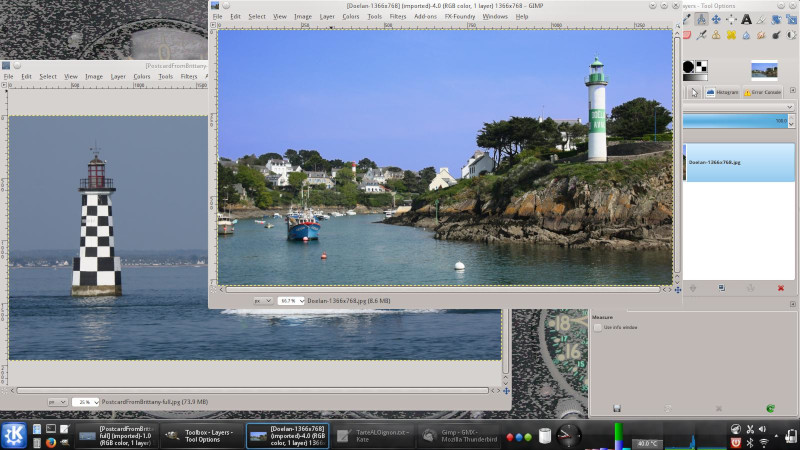Reset tool options with green arrow
This screenshot has width=800, height=450.
pyautogui.click(x=770, y=408)
